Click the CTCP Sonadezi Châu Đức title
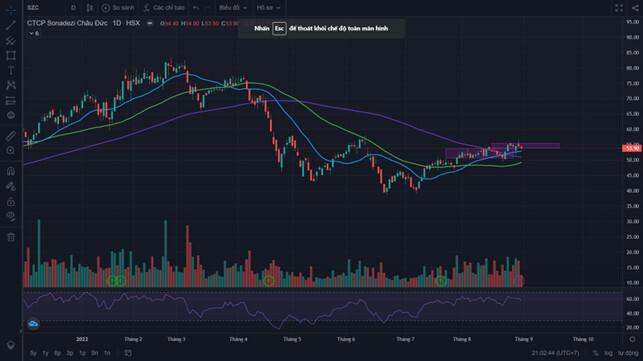Image resolution: width=643 pixels, height=361 pixels. coord(67,23)
